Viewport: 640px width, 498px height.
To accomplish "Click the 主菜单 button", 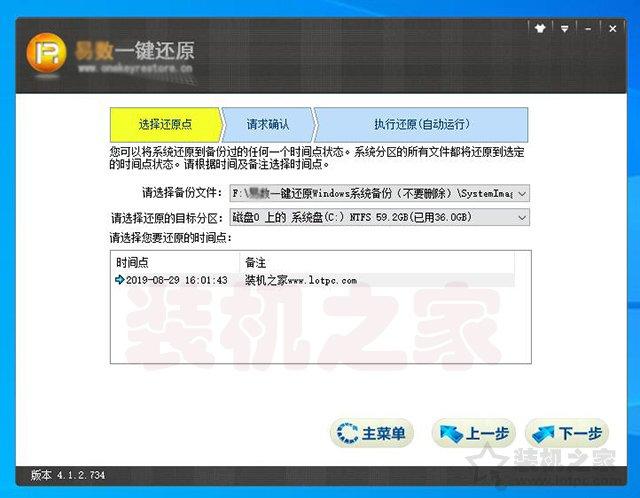I will pyautogui.click(x=371, y=433).
